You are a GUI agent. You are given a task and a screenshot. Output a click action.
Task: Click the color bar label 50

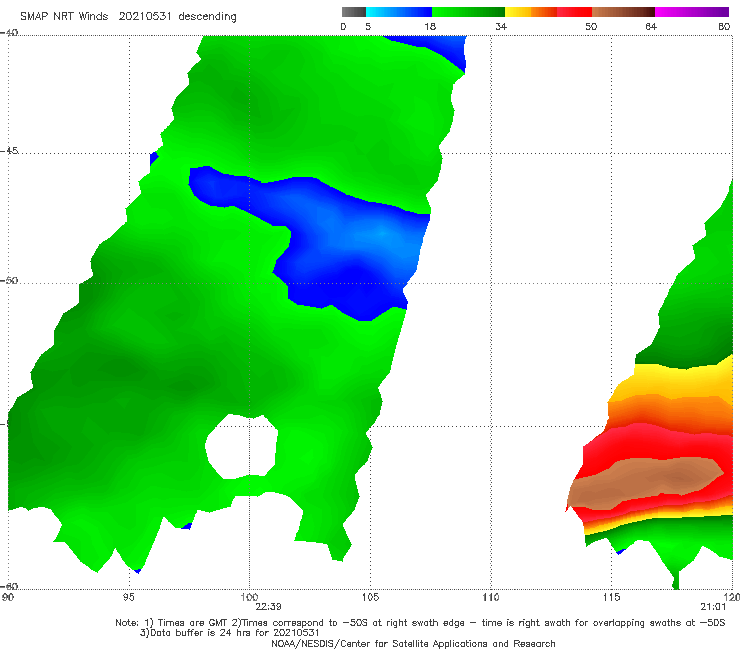click(591, 26)
